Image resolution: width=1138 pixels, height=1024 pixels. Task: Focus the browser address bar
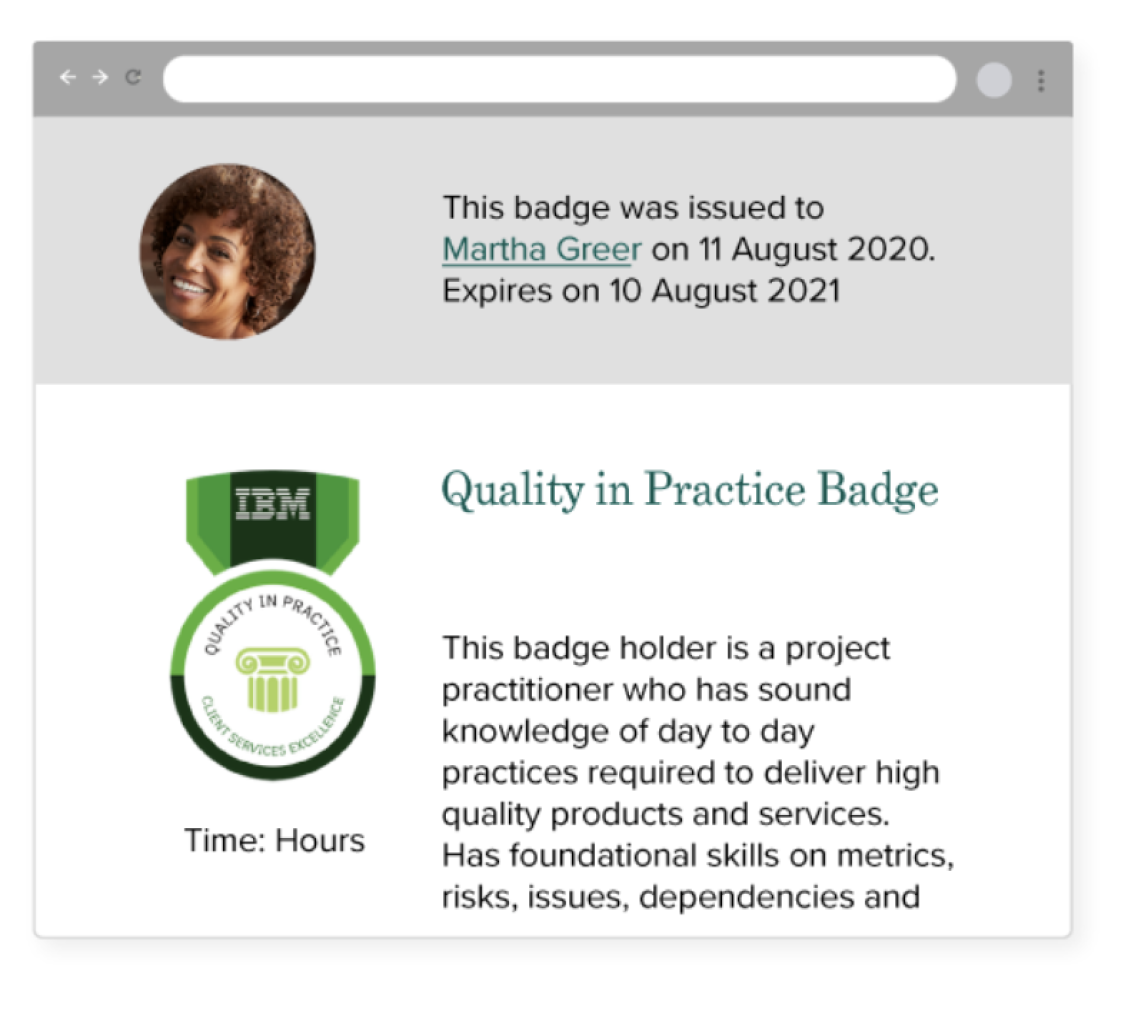pos(560,79)
